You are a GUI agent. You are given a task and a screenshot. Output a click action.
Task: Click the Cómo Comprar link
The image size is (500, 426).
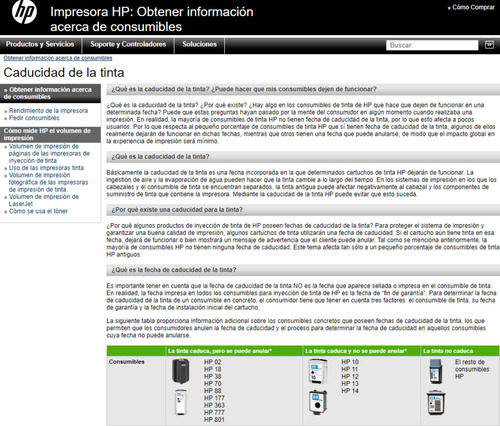(x=471, y=7)
